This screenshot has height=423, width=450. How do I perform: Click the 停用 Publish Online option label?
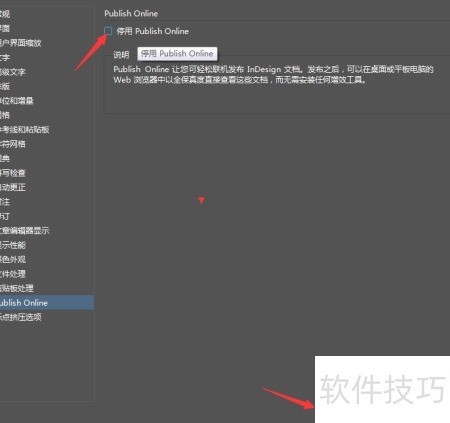[x=153, y=31]
